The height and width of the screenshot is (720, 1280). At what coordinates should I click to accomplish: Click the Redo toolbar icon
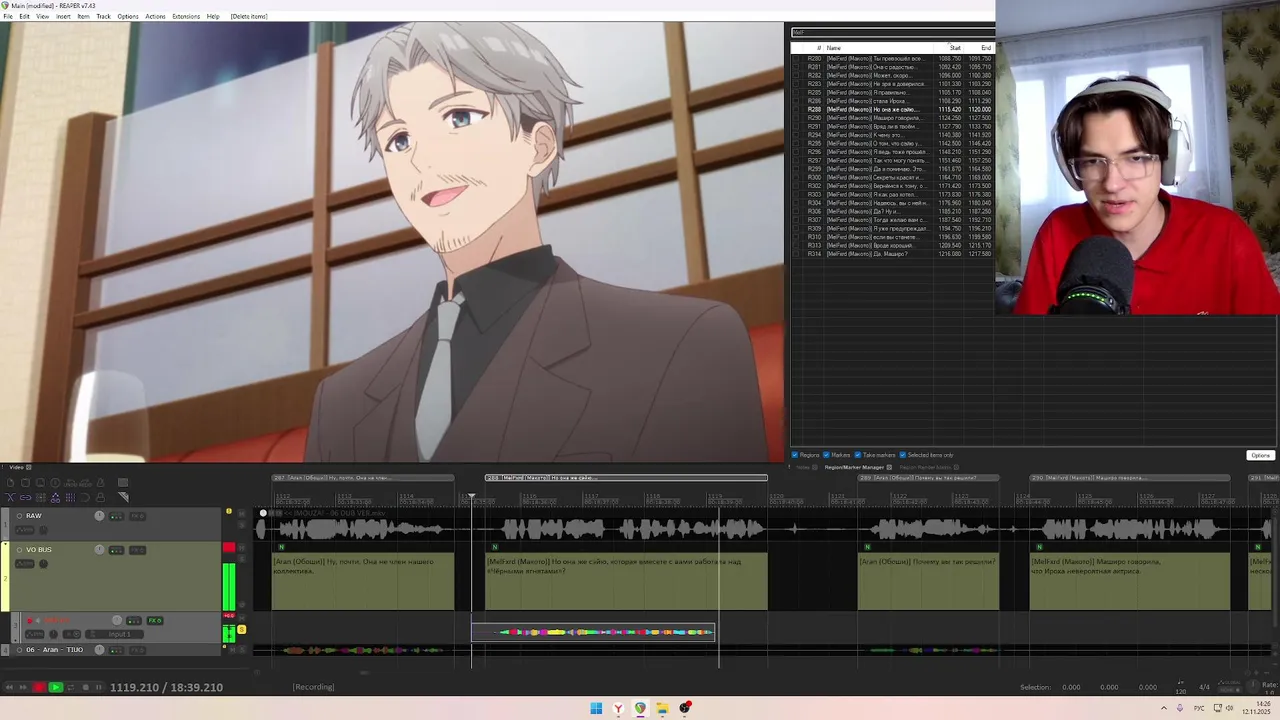pos(85,483)
